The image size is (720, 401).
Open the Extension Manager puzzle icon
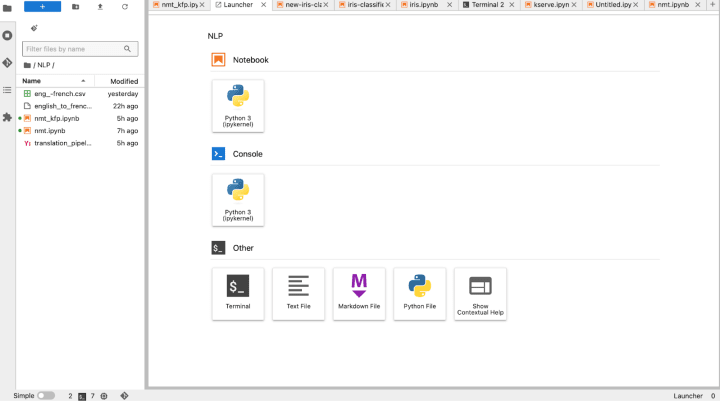[7, 117]
